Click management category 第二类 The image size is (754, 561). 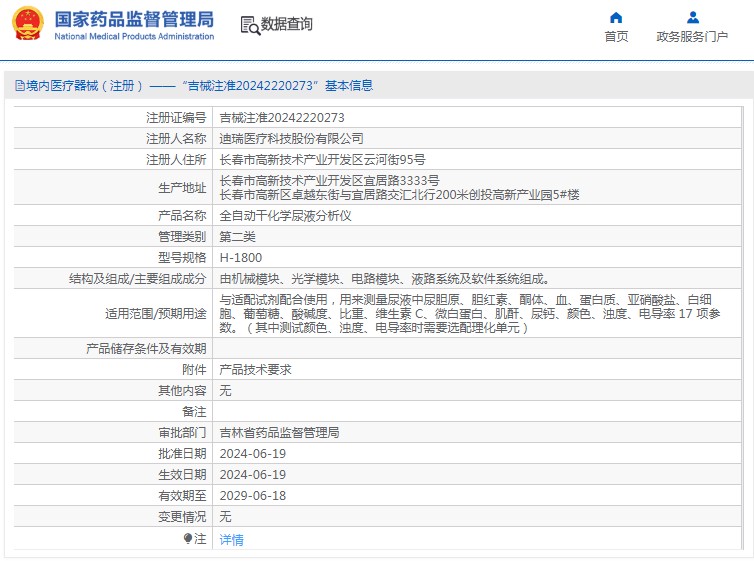pyautogui.click(x=238, y=237)
